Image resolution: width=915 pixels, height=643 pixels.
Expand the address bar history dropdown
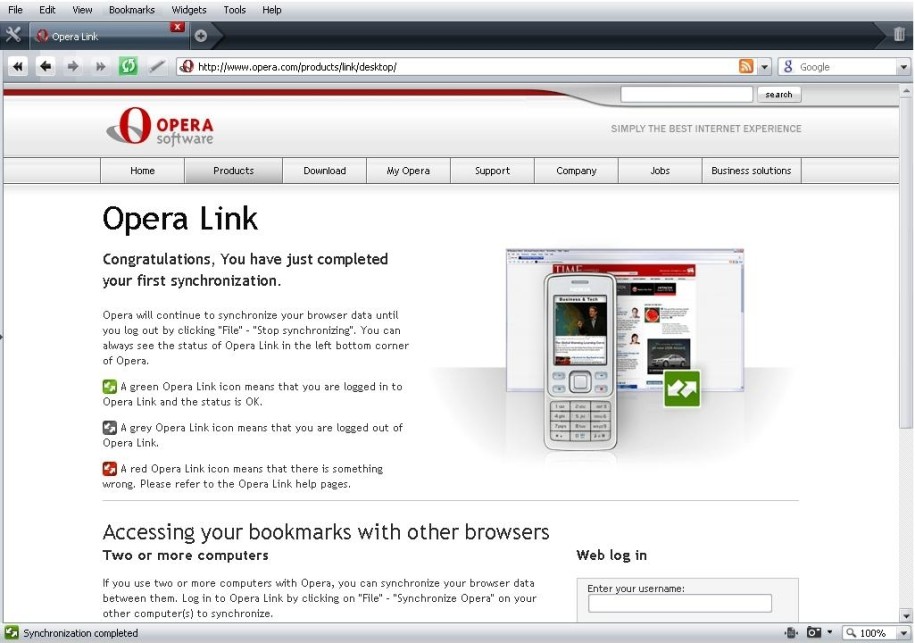(x=765, y=67)
